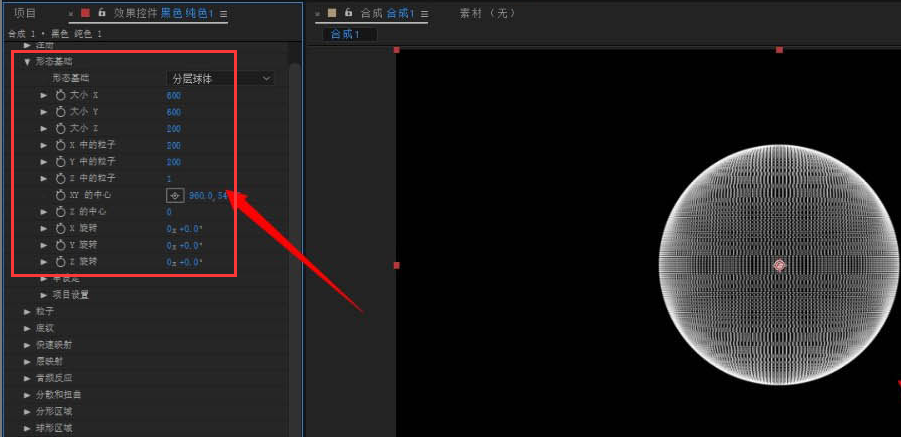The image size is (901, 437).
Task: Click the 素材 (无) panel label
Action: tap(487, 13)
